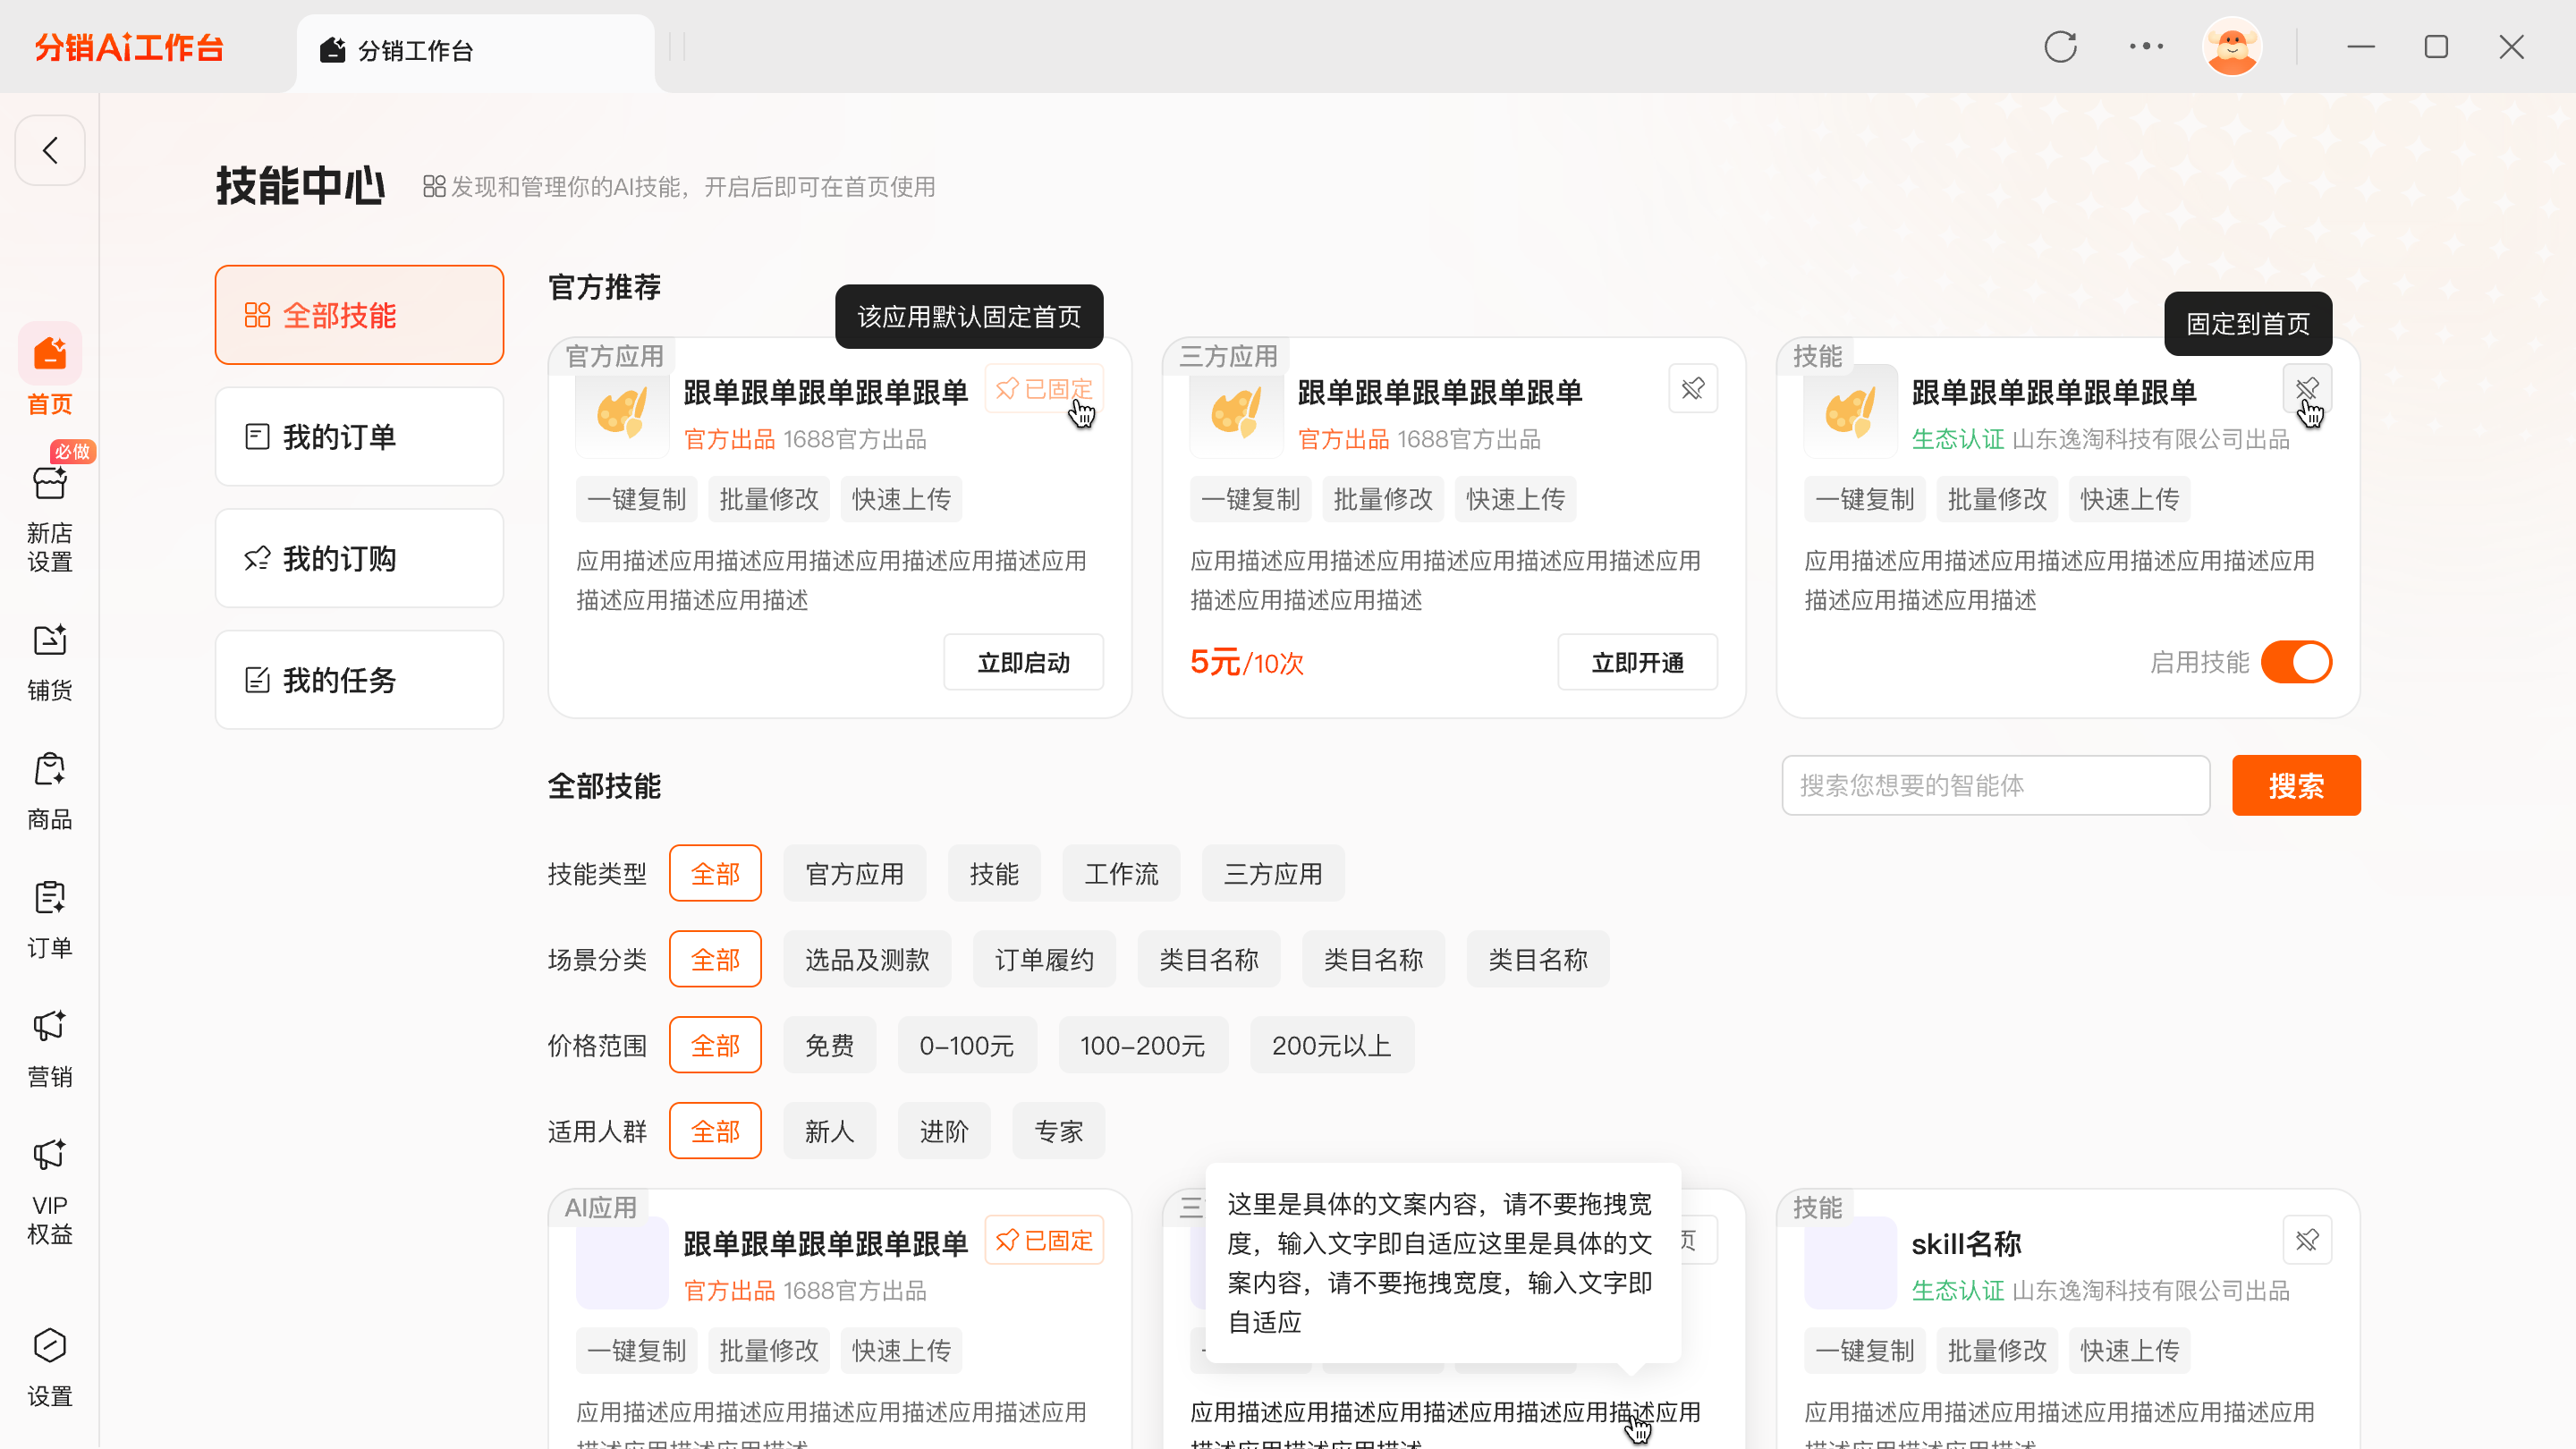Click the 立即开通 button
Viewport: 2576px width, 1449px height.
coord(1637,662)
